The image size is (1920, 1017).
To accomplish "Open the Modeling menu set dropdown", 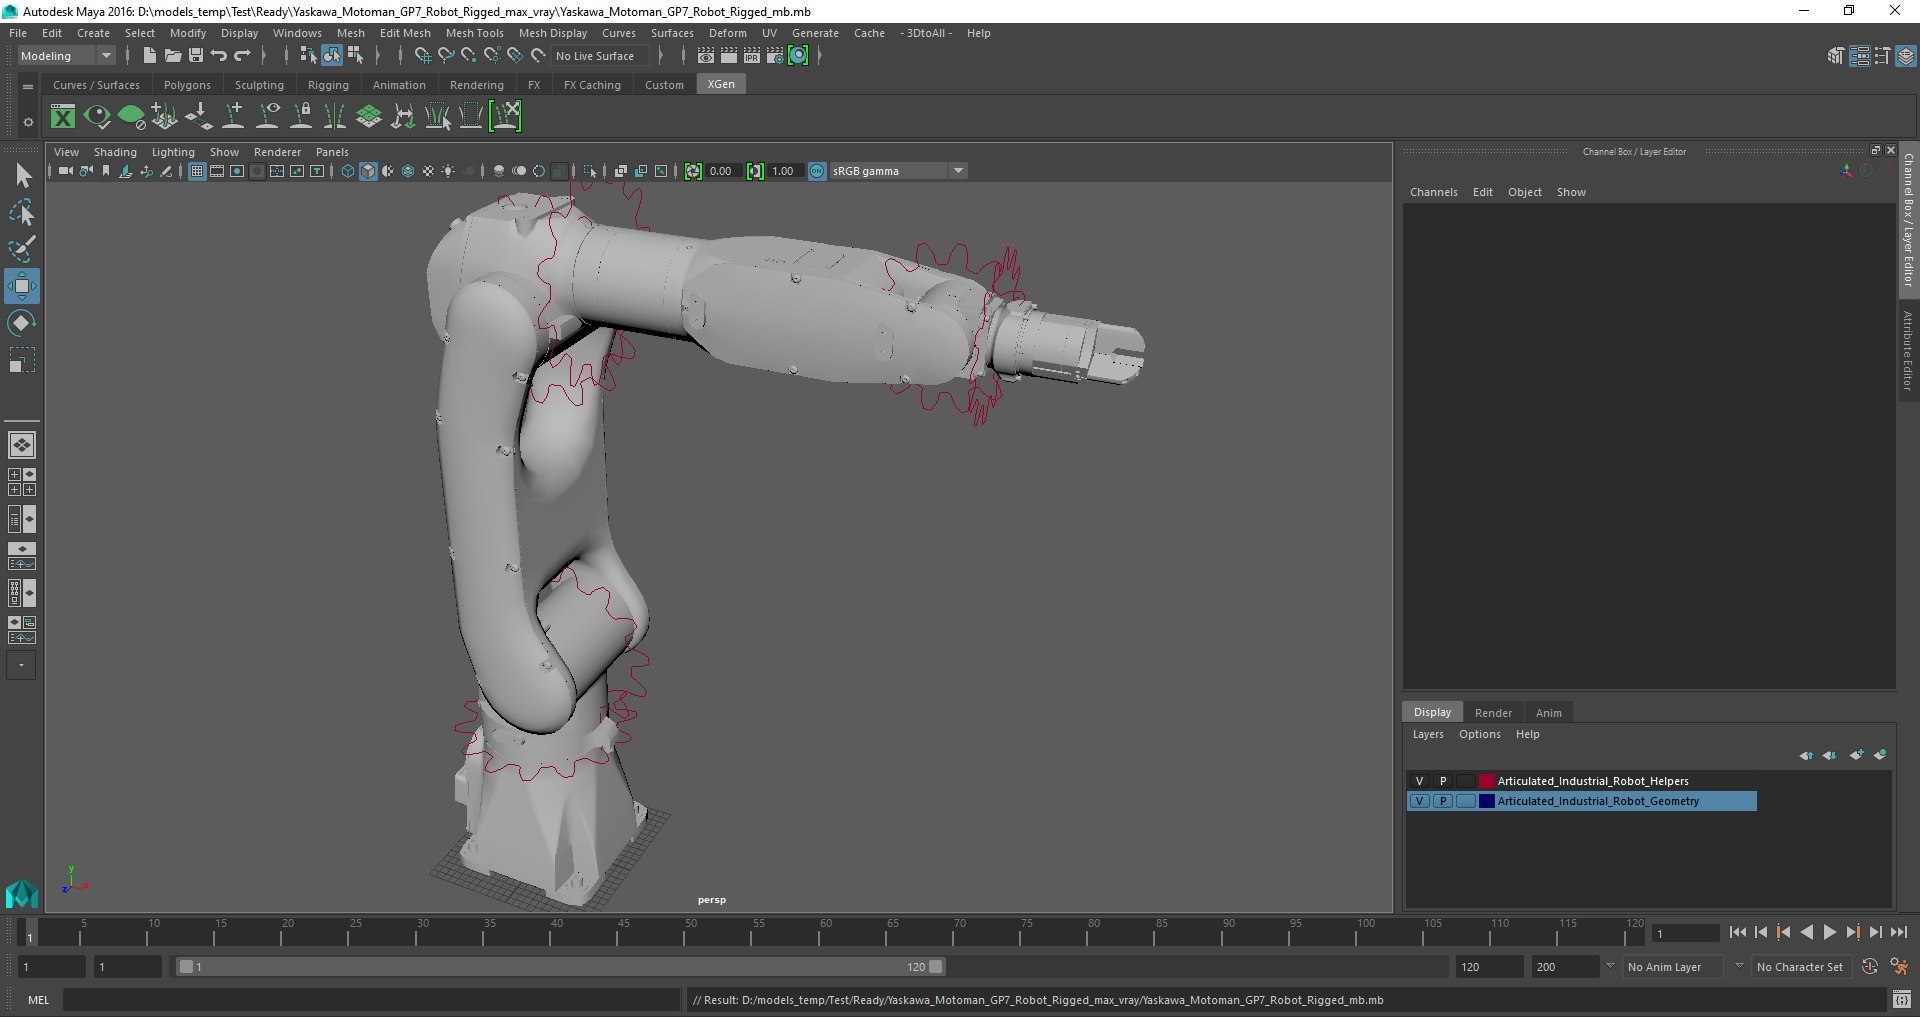I will (x=66, y=56).
